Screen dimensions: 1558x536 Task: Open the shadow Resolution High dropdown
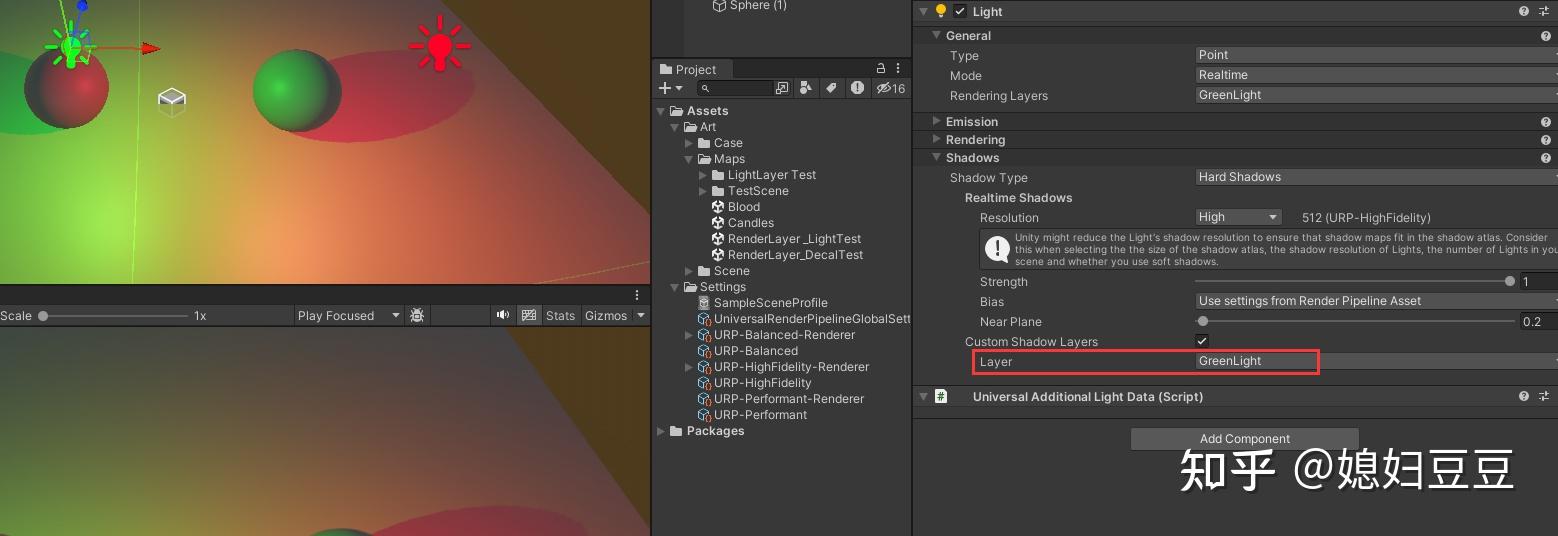[x=1239, y=217]
